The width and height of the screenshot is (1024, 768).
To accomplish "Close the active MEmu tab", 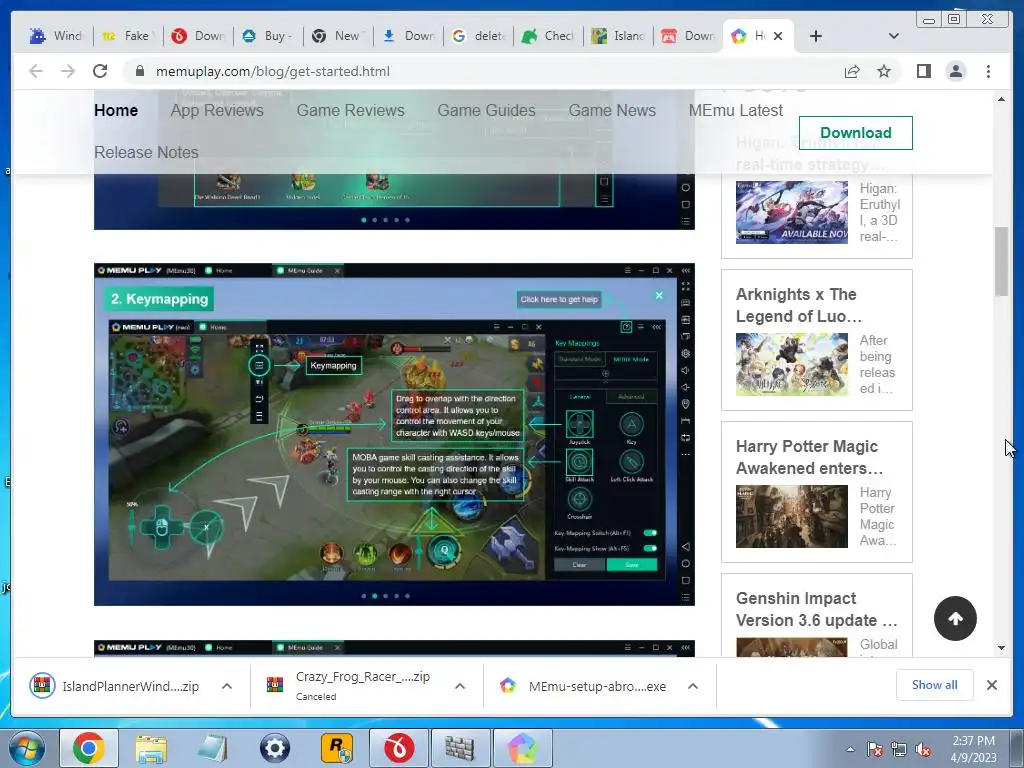I will tap(778, 36).
